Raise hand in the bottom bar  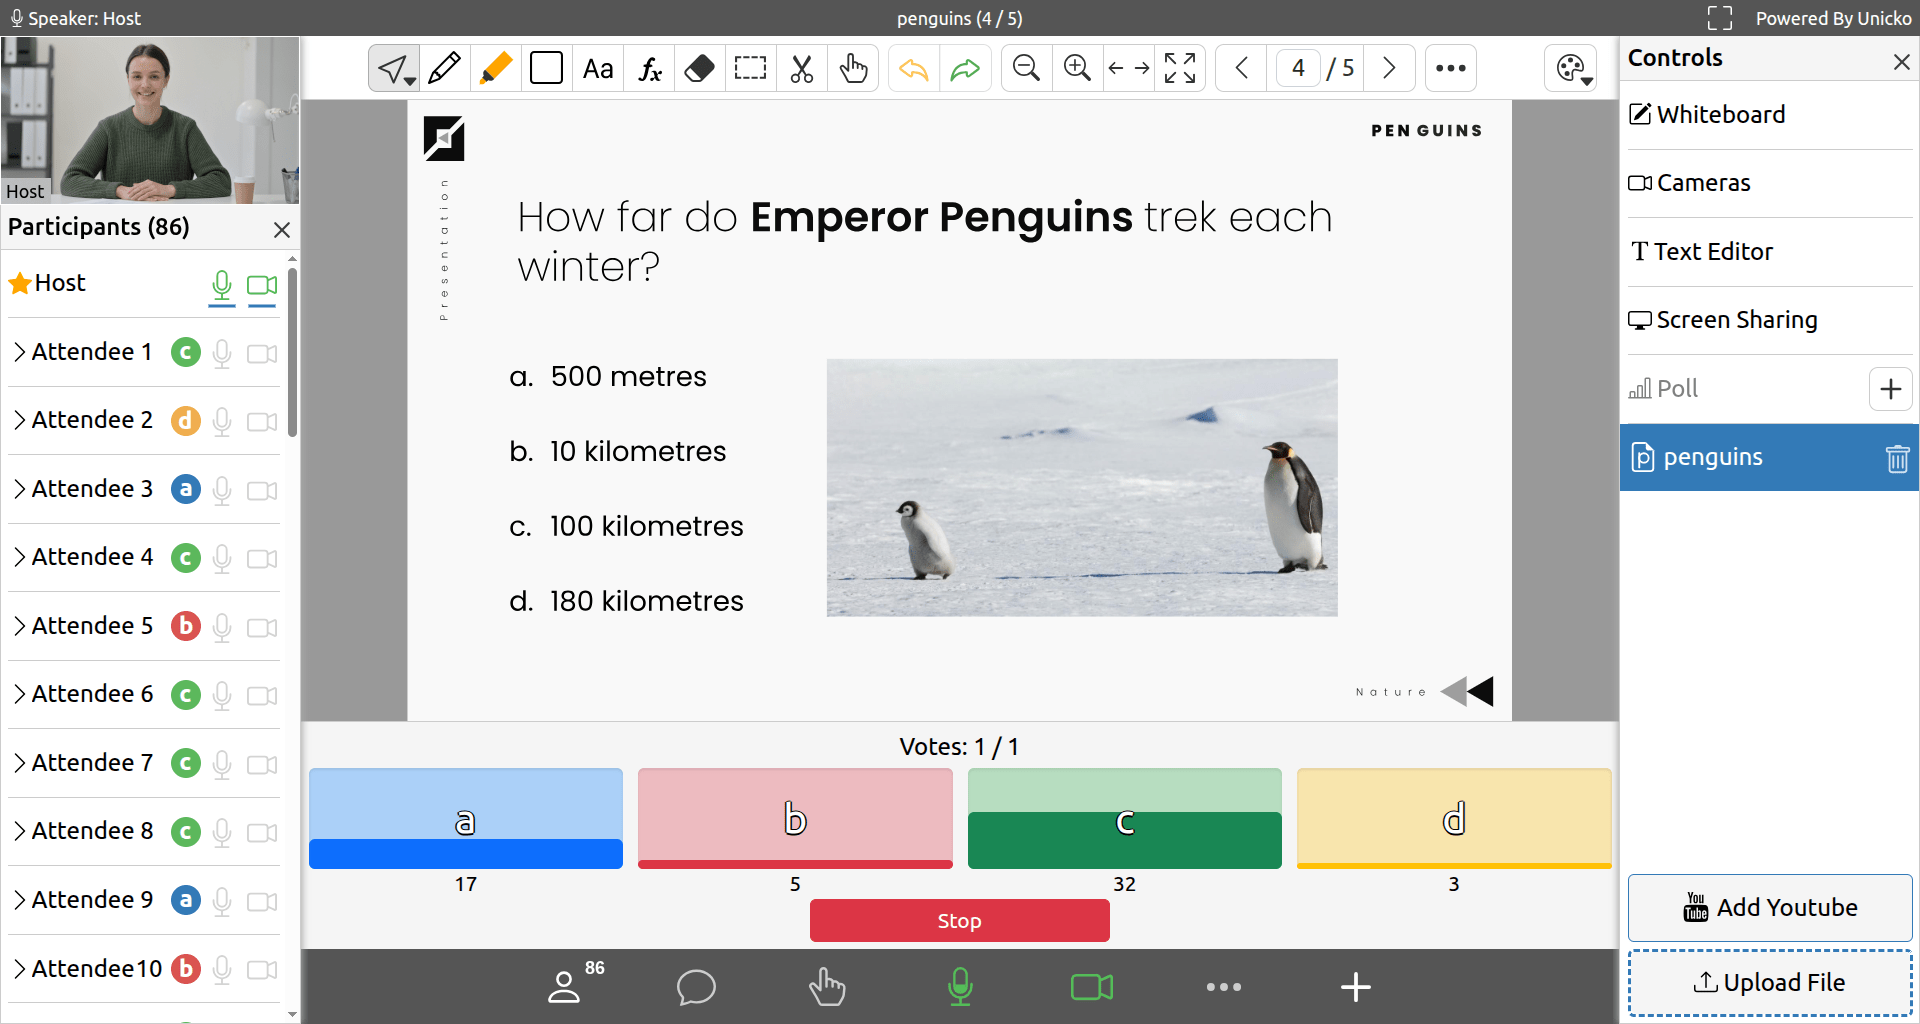click(x=827, y=987)
